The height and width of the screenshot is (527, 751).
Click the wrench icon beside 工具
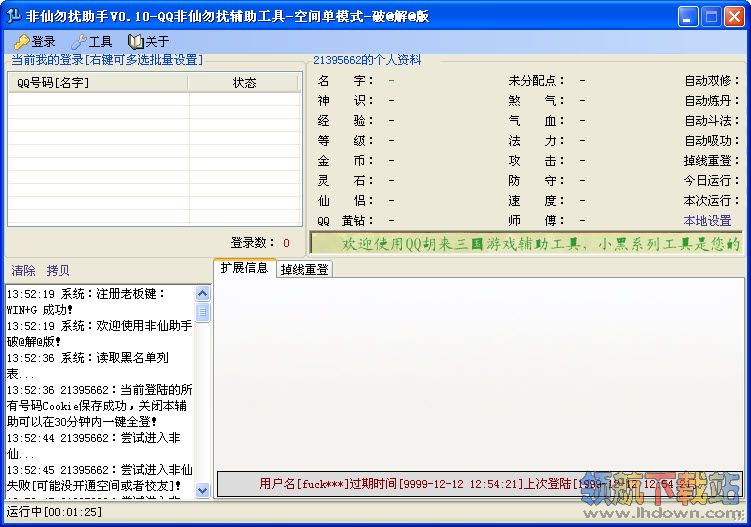point(78,42)
